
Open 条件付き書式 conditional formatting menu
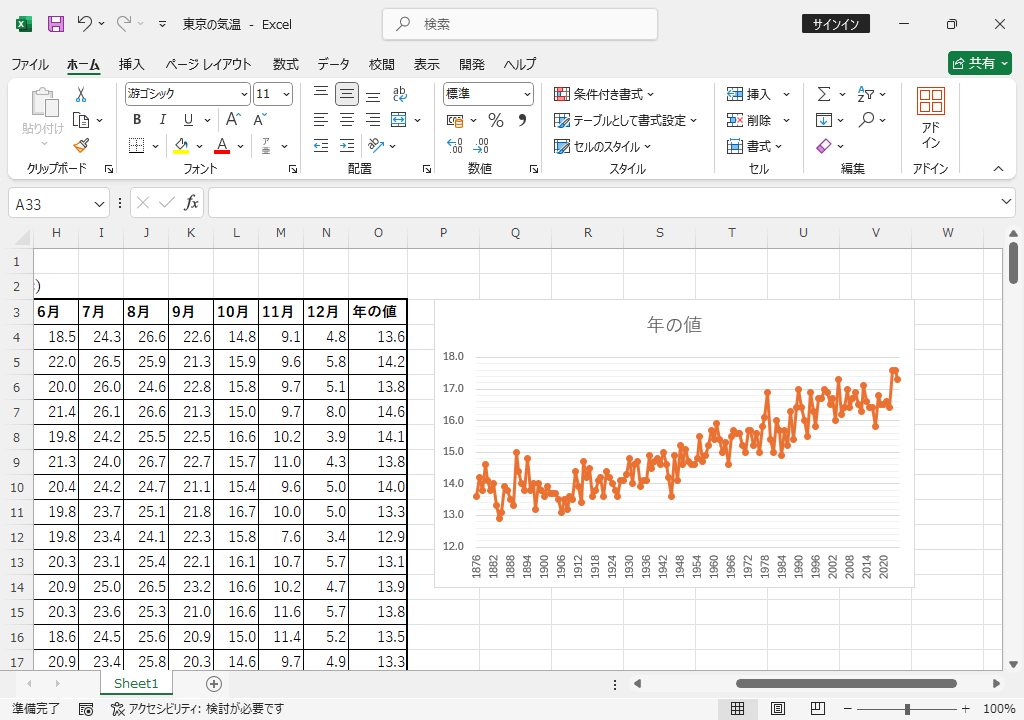click(604, 94)
